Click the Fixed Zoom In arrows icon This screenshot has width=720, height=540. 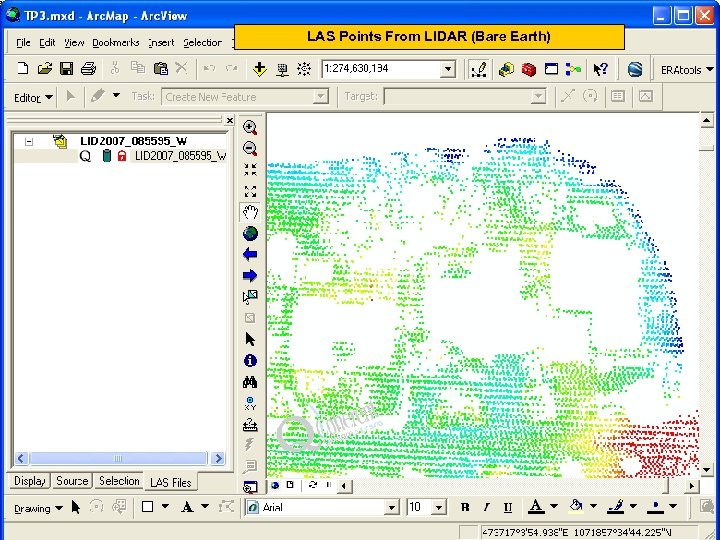250,169
